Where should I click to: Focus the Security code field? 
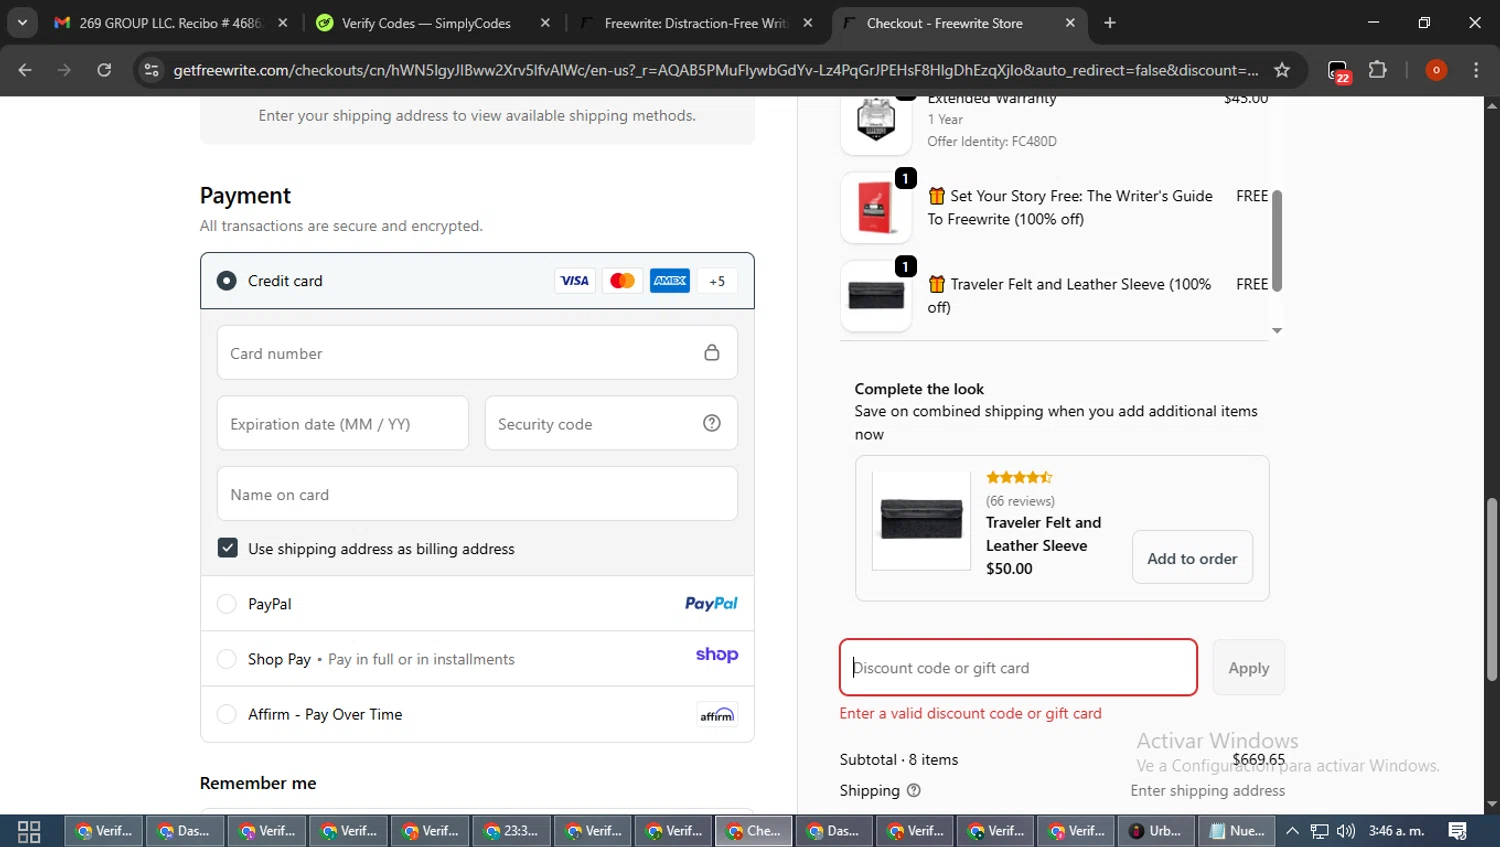(611, 423)
